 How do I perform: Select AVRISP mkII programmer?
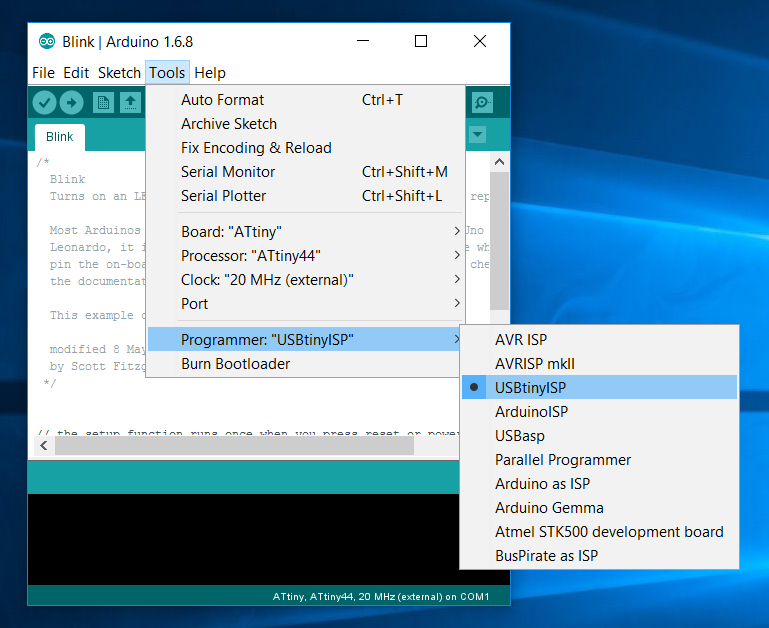599,364
